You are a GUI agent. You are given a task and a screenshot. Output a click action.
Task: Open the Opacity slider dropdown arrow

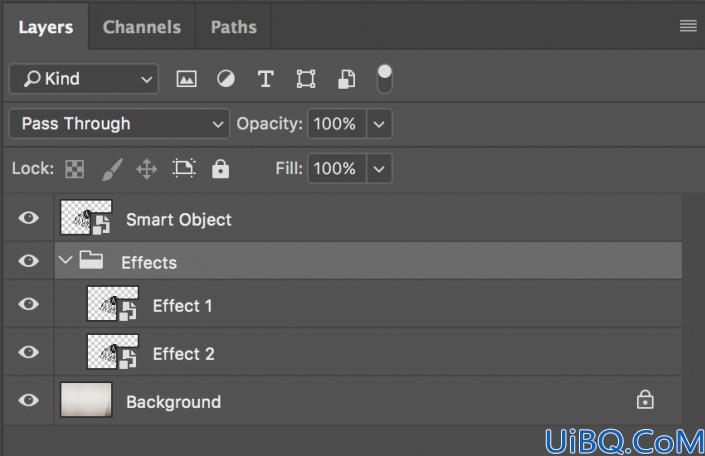pyautogui.click(x=379, y=124)
